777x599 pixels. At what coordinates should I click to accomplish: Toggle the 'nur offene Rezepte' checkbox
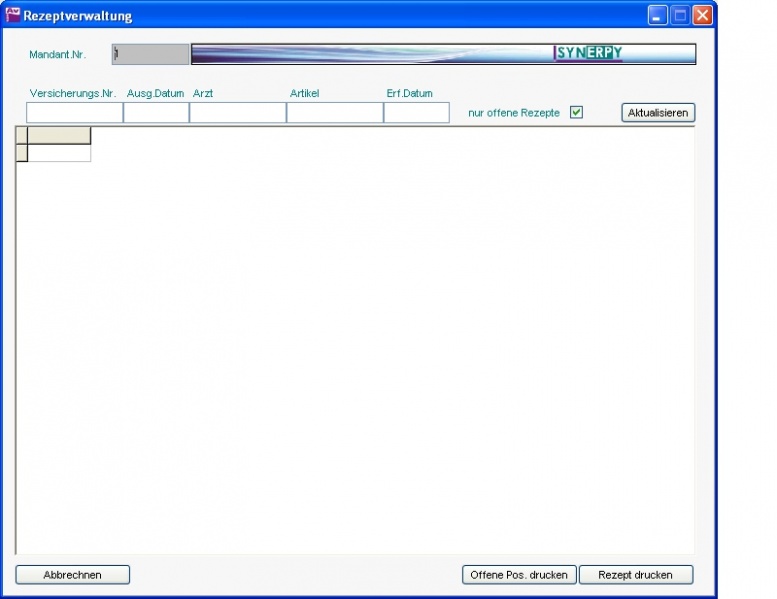pyautogui.click(x=576, y=112)
